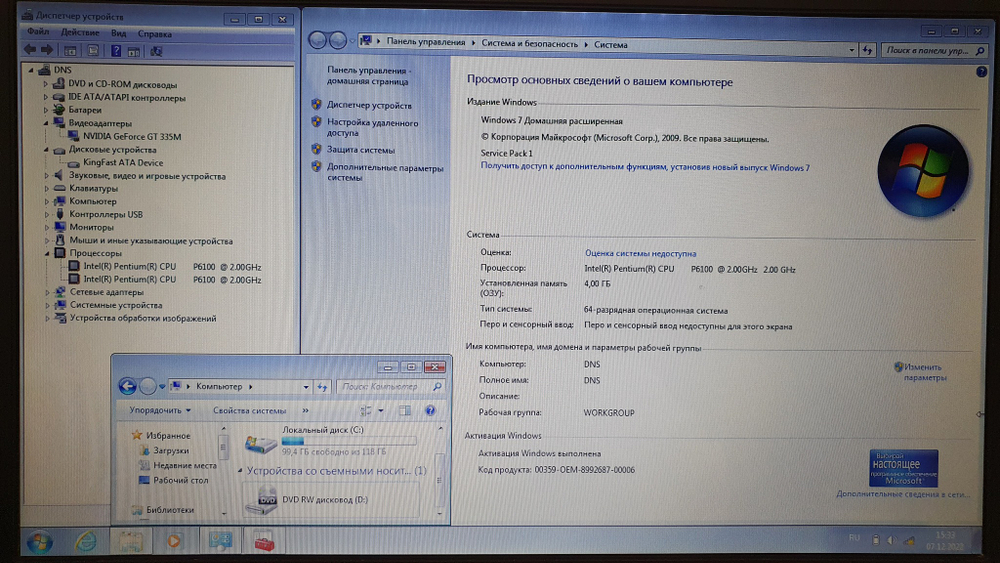
Task: Click refresh icon in Компьютер window
Action: [322, 387]
